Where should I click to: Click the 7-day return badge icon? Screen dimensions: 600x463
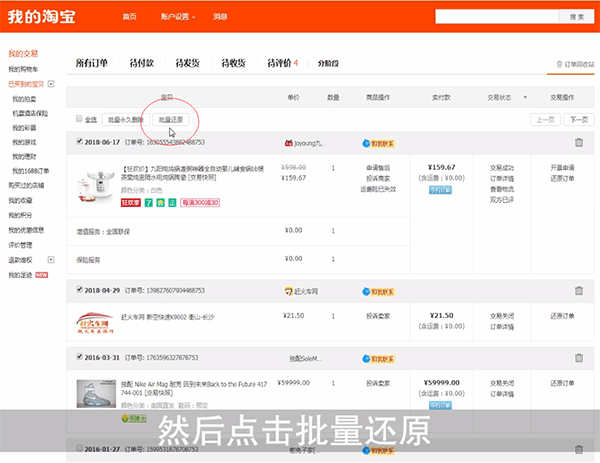(147, 202)
